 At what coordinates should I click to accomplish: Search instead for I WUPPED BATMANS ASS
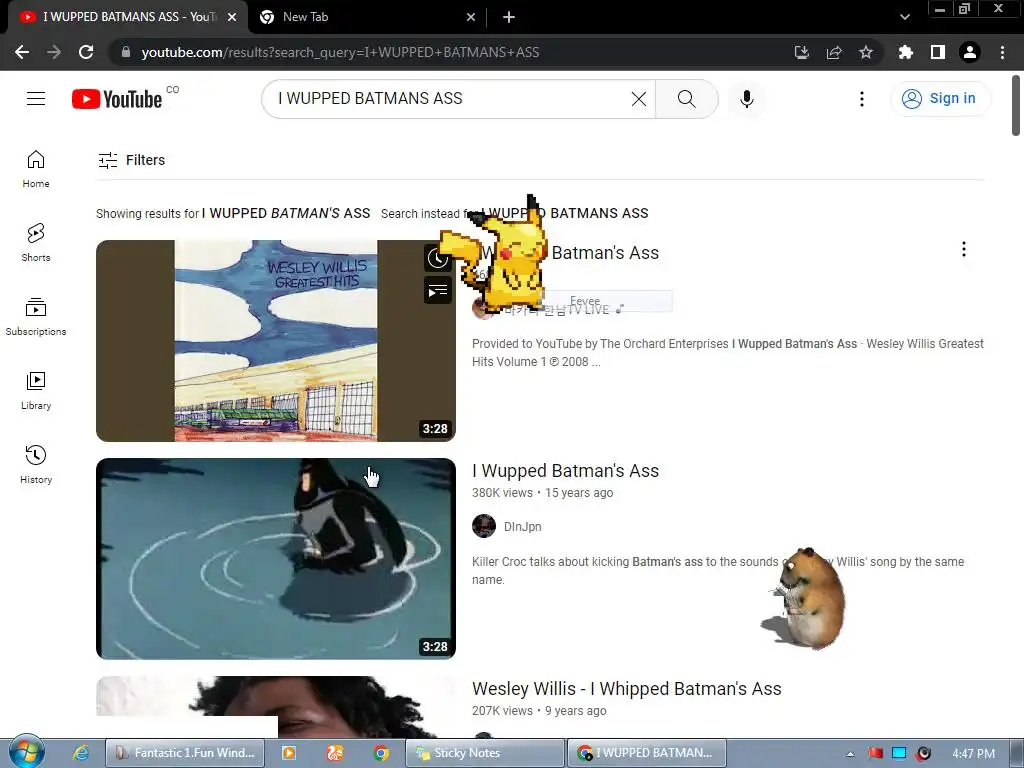tap(564, 213)
